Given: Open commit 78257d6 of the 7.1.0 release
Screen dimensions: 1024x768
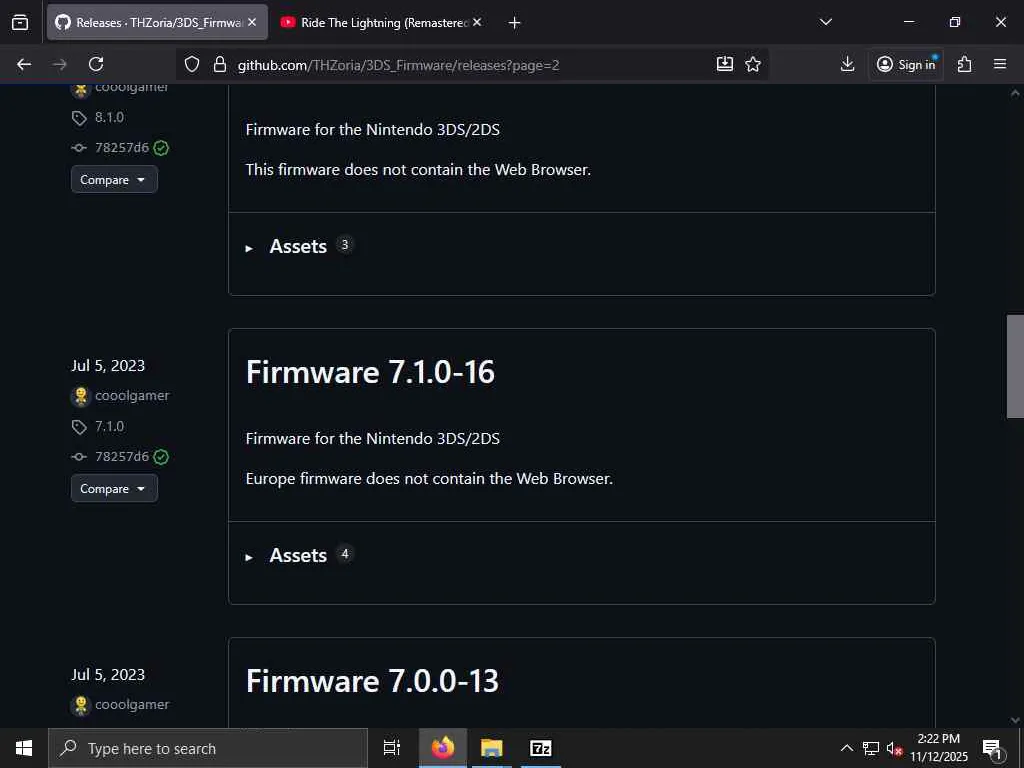Looking at the screenshot, I should click(x=121, y=456).
